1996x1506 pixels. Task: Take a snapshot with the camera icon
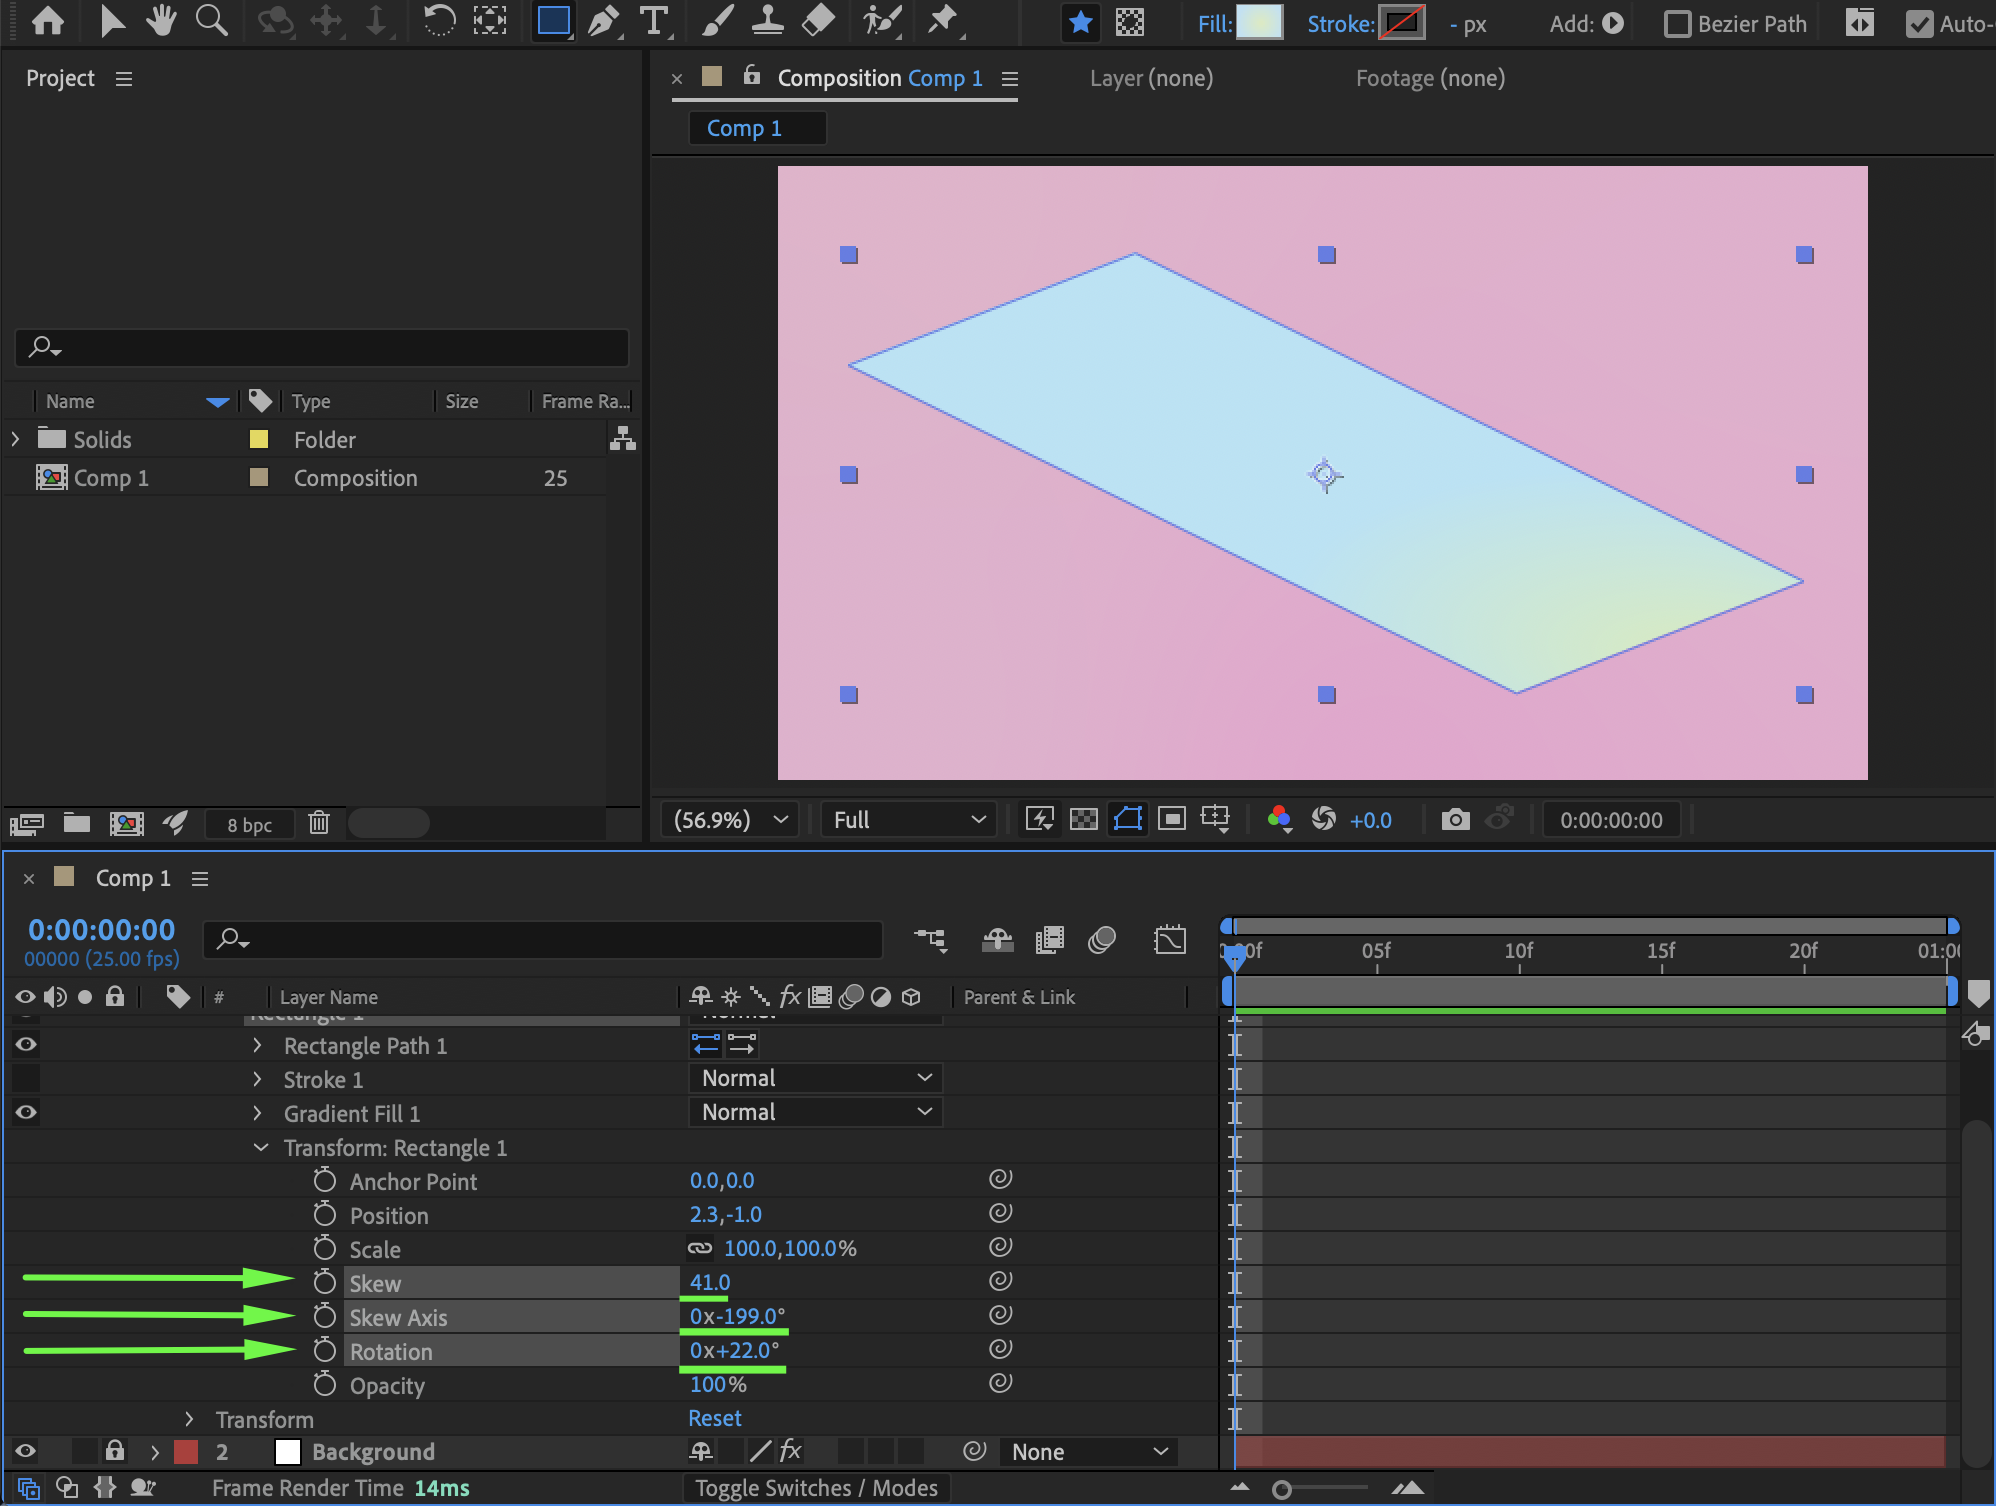click(x=1455, y=820)
